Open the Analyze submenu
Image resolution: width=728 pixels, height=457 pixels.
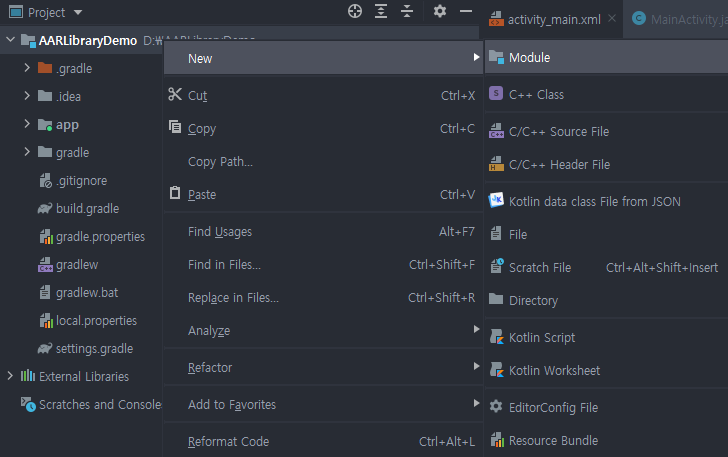pyautogui.click(x=324, y=330)
